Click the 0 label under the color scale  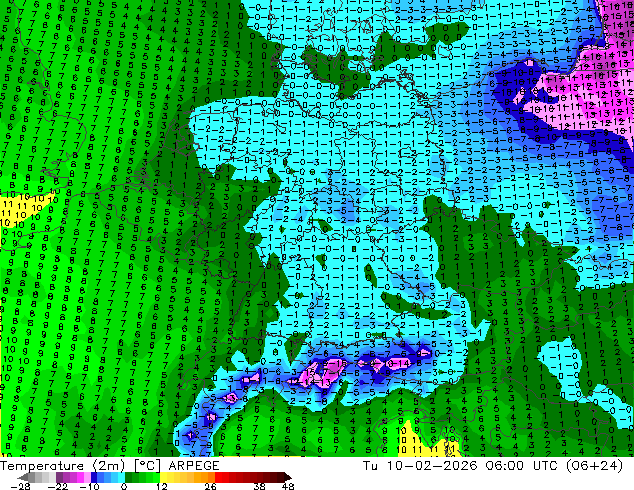point(124,486)
